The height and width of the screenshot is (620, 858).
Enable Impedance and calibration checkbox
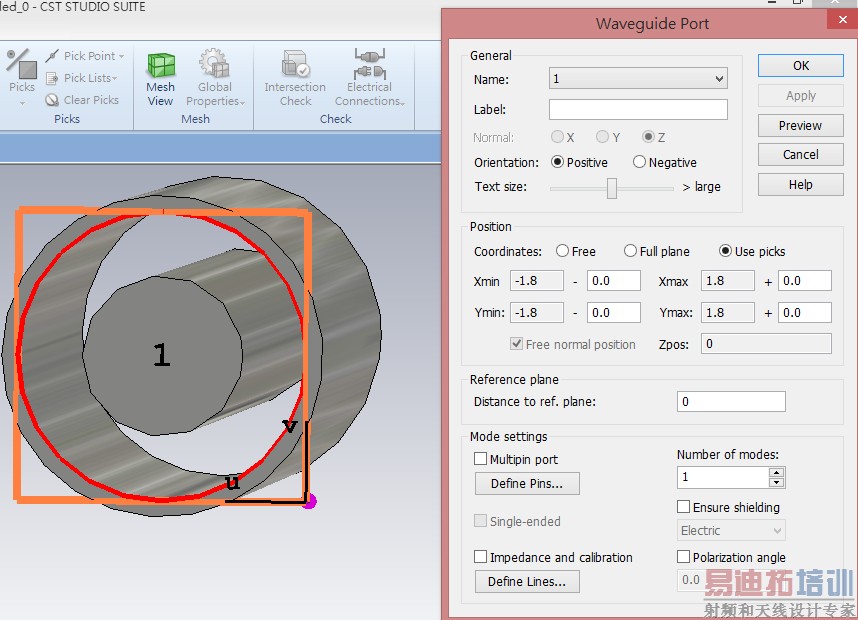[480, 557]
